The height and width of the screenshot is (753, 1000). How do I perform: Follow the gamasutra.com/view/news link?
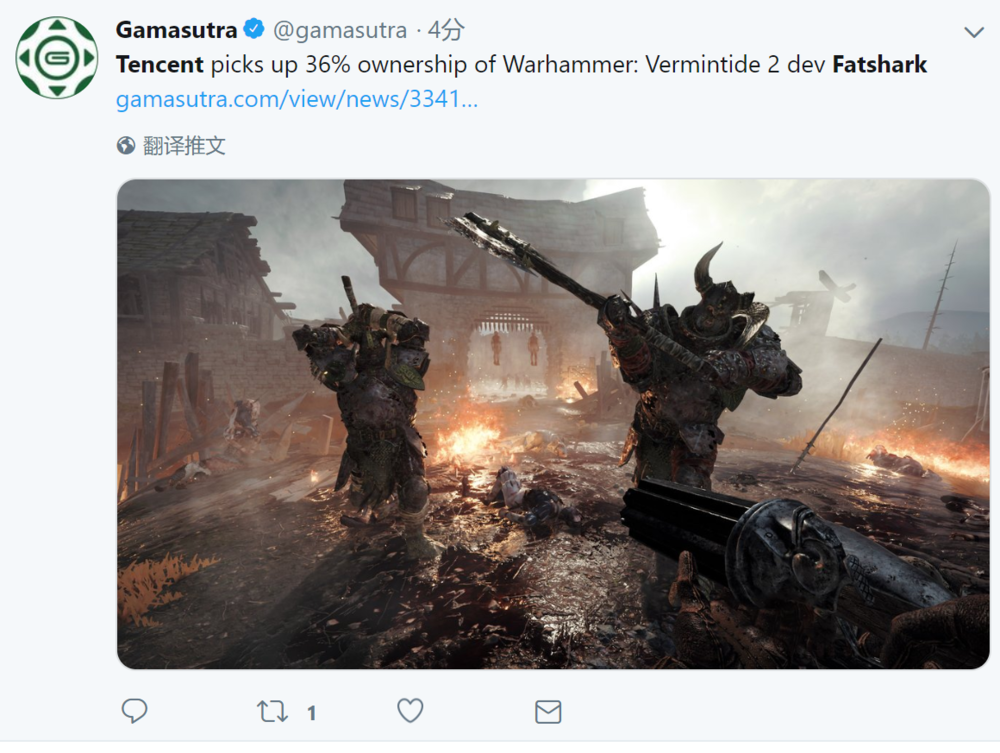point(297,99)
